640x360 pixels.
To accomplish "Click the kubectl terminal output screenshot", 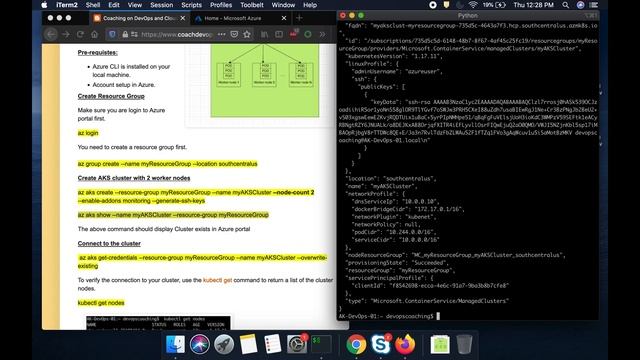I will click(x=158, y=322).
